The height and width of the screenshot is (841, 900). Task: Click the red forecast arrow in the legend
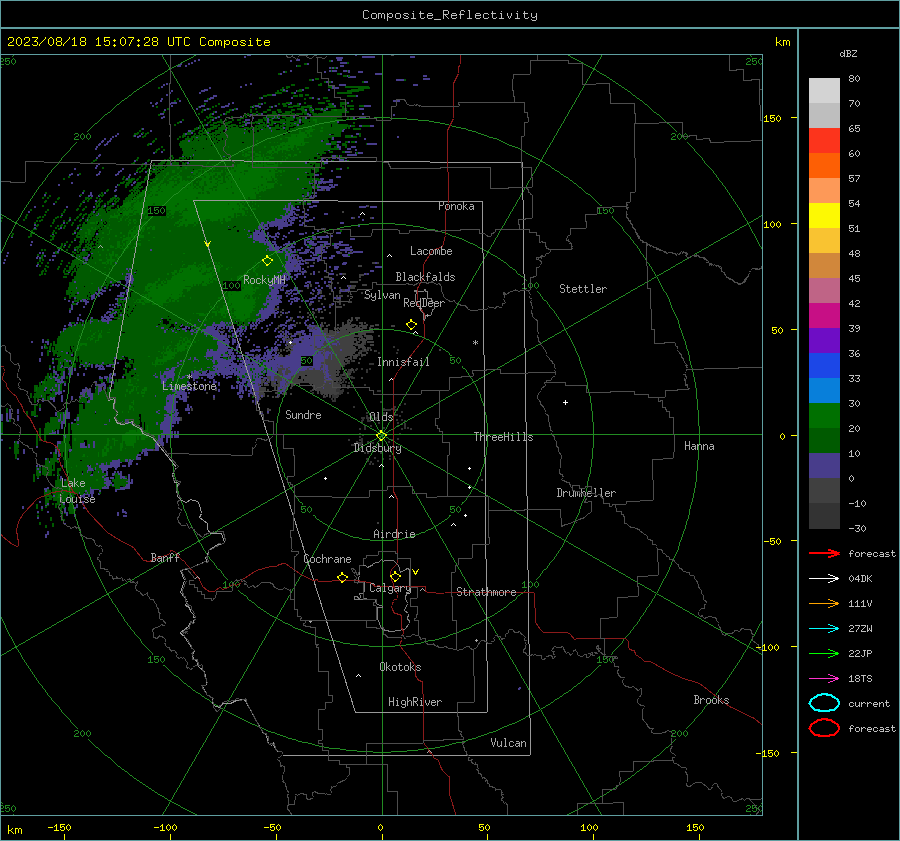(824, 553)
